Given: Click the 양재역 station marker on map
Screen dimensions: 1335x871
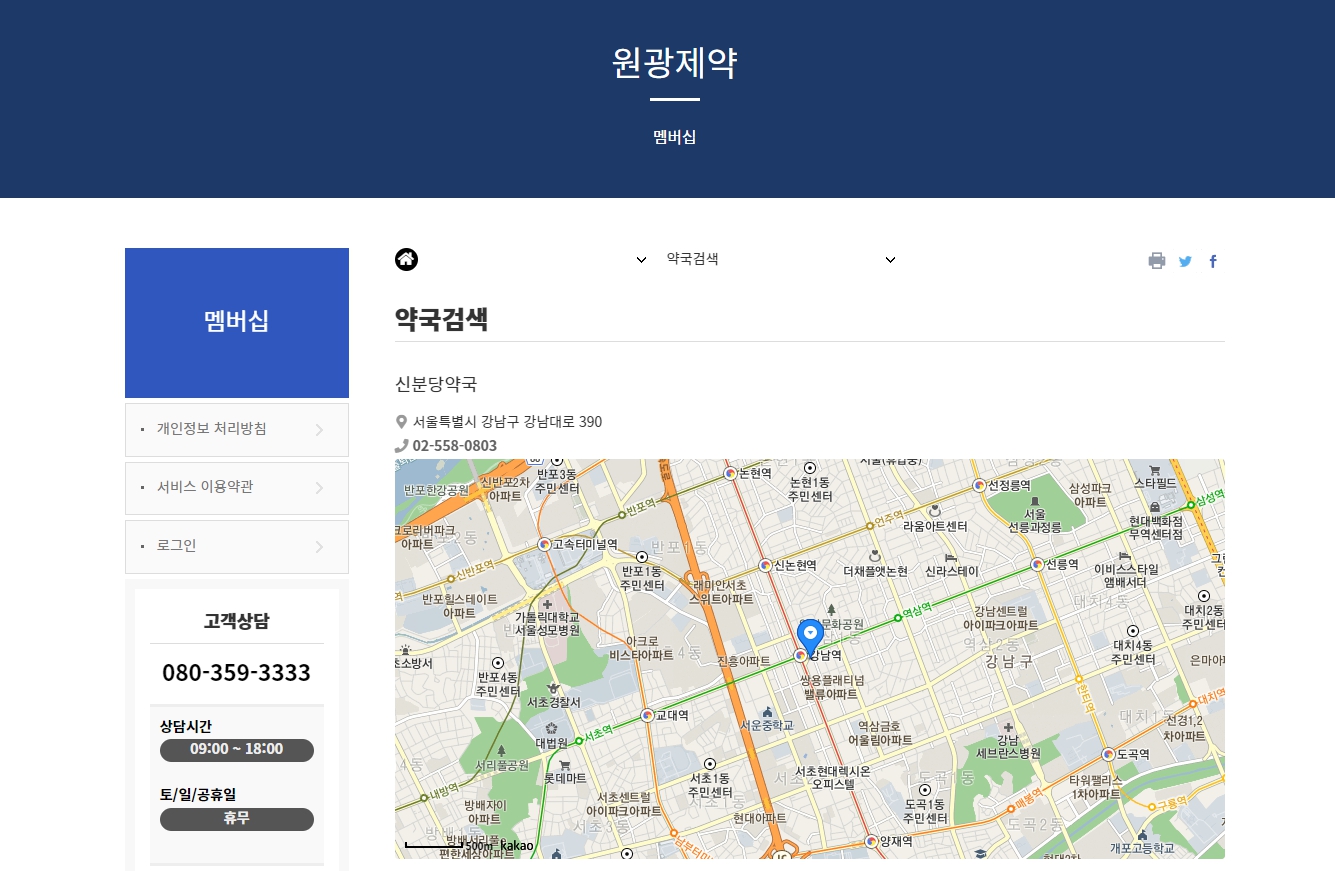Looking at the screenshot, I should [871, 841].
